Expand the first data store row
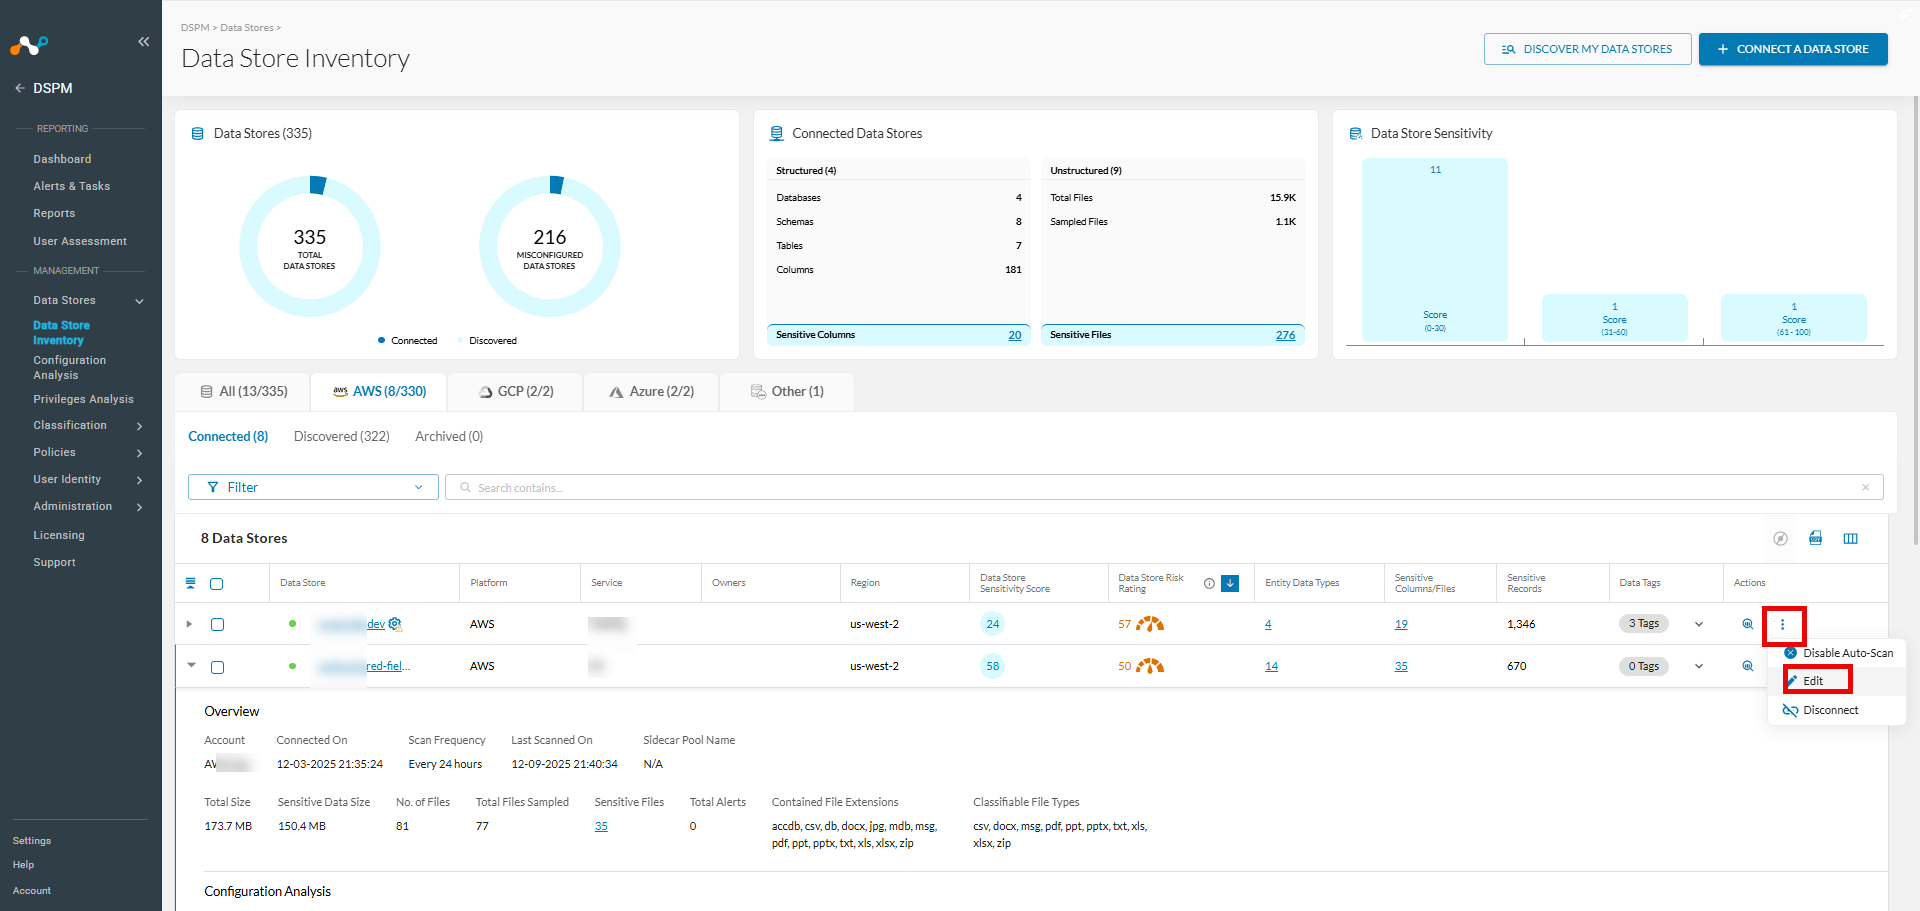The height and width of the screenshot is (911, 1920). (189, 624)
